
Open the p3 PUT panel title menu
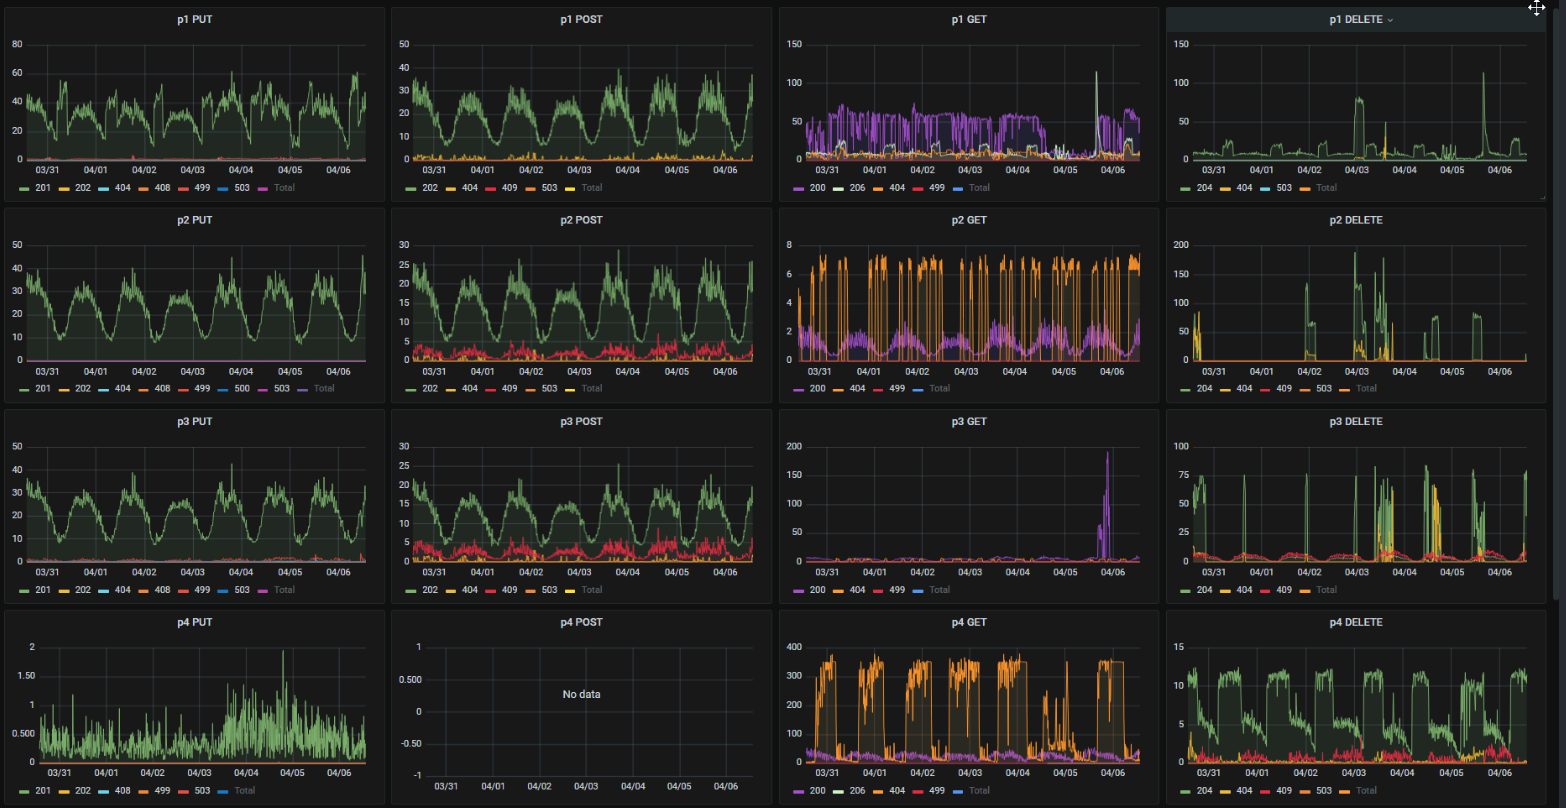coord(194,422)
